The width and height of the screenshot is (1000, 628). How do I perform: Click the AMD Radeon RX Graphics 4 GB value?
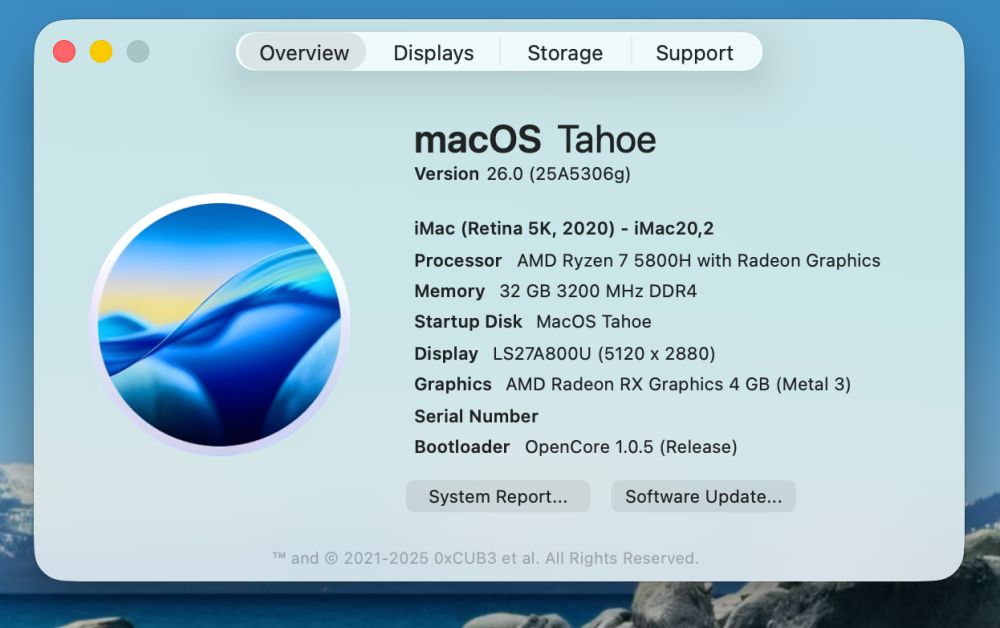679,384
